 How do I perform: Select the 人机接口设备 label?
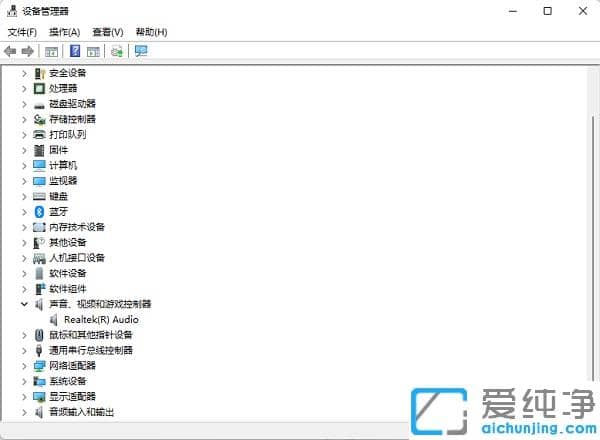tap(77, 258)
